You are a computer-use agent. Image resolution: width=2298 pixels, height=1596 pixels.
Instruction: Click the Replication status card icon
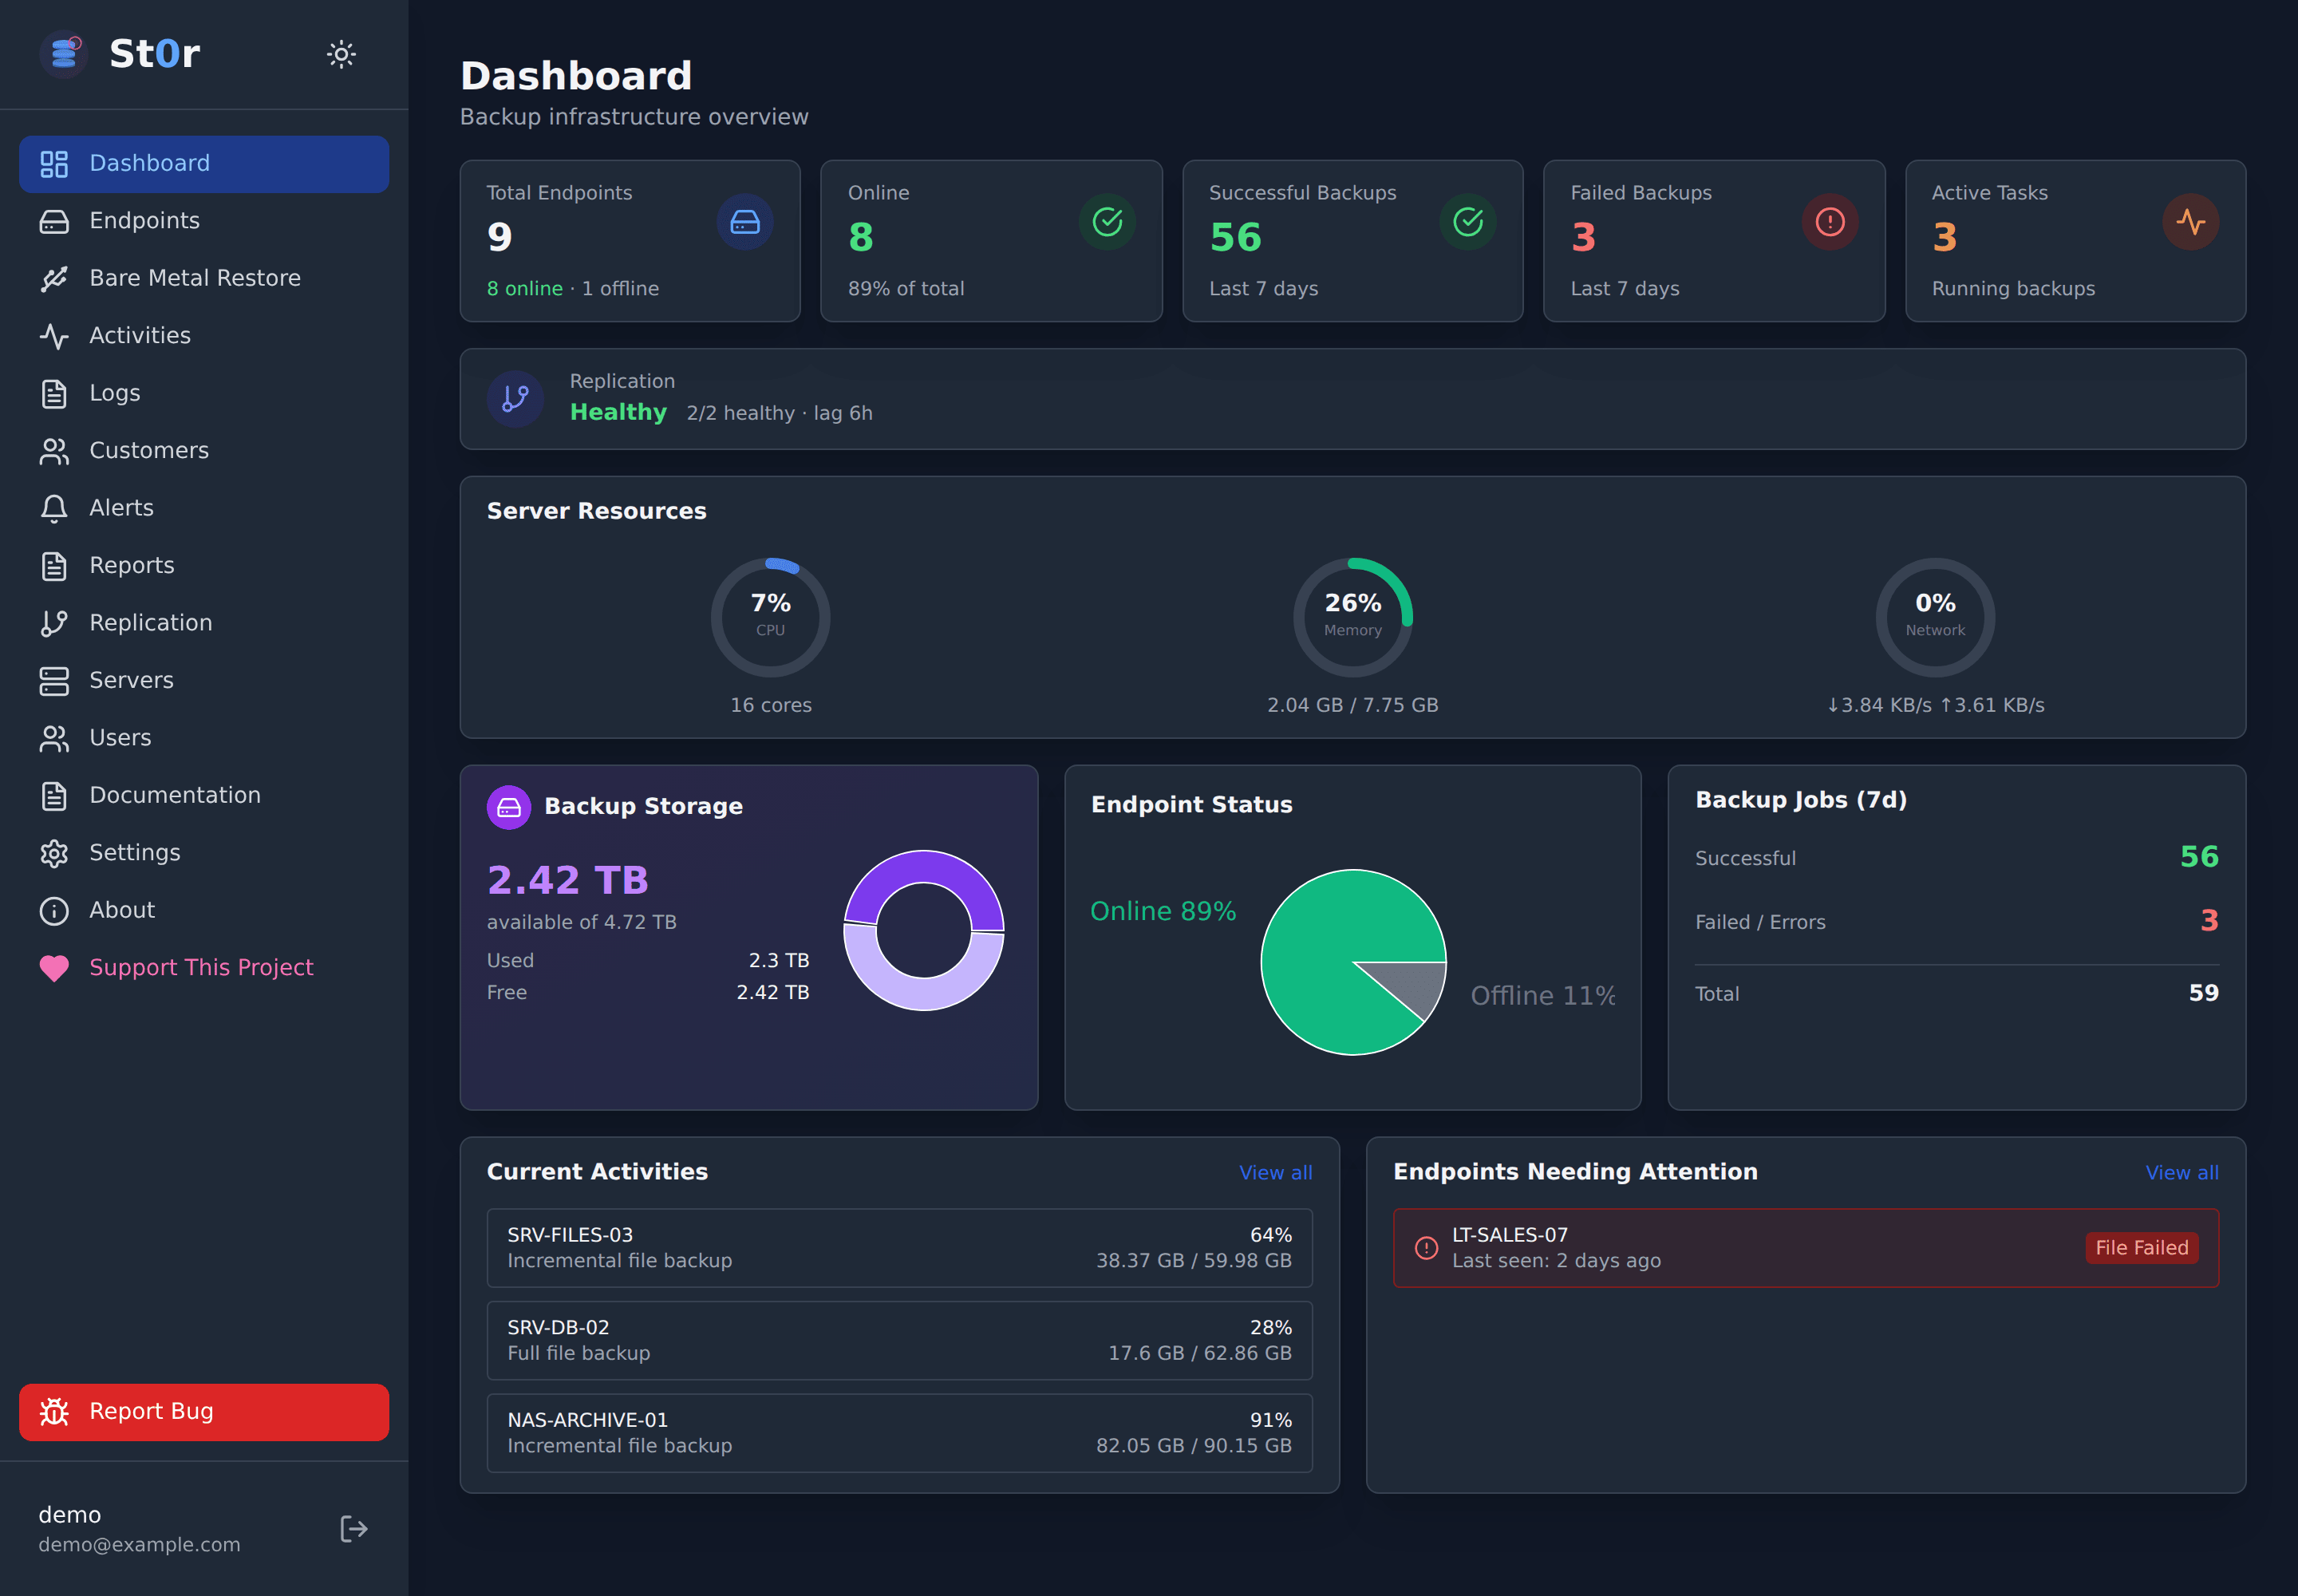(x=515, y=399)
